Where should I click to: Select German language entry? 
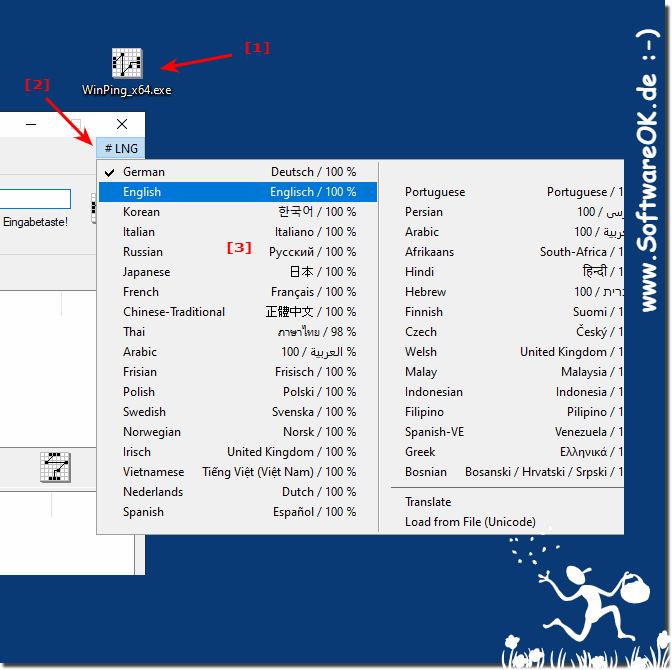click(x=238, y=172)
